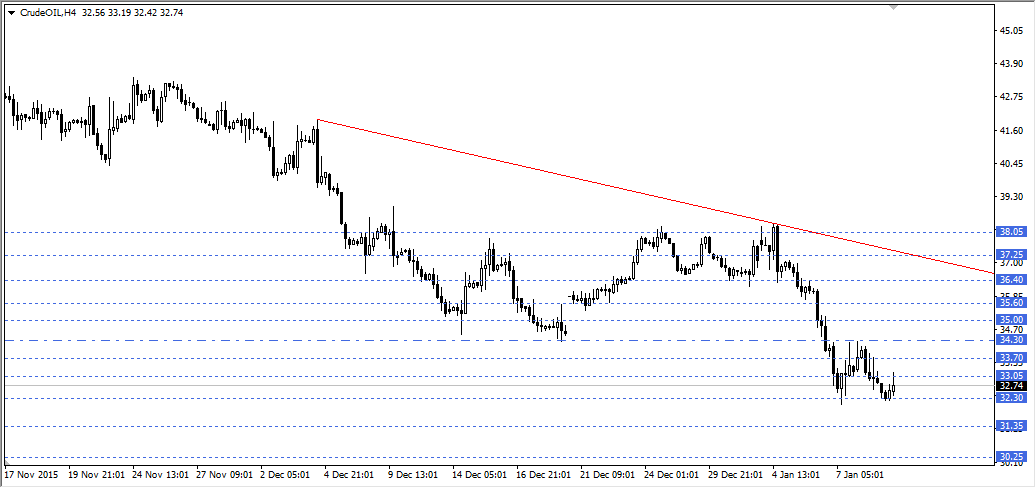Click the 35.00 level price label
The height and width of the screenshot is (488, 1036).
click(x=1011, y=320)
